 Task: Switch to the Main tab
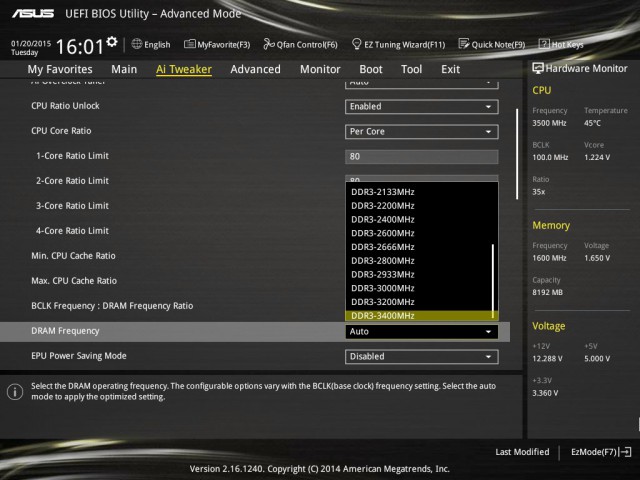pos(124,69)
